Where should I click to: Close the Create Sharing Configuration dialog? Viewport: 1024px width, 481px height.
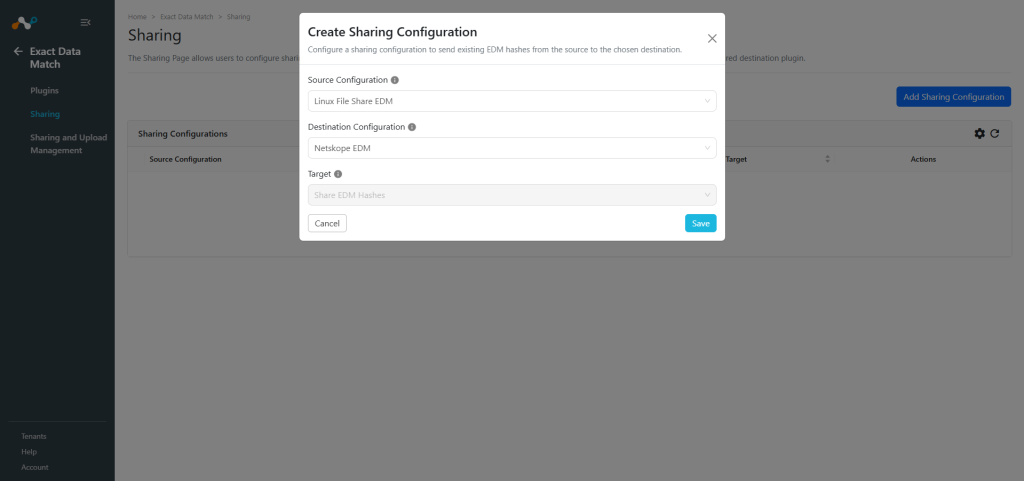pyautogui.click(x=712, y=39)
